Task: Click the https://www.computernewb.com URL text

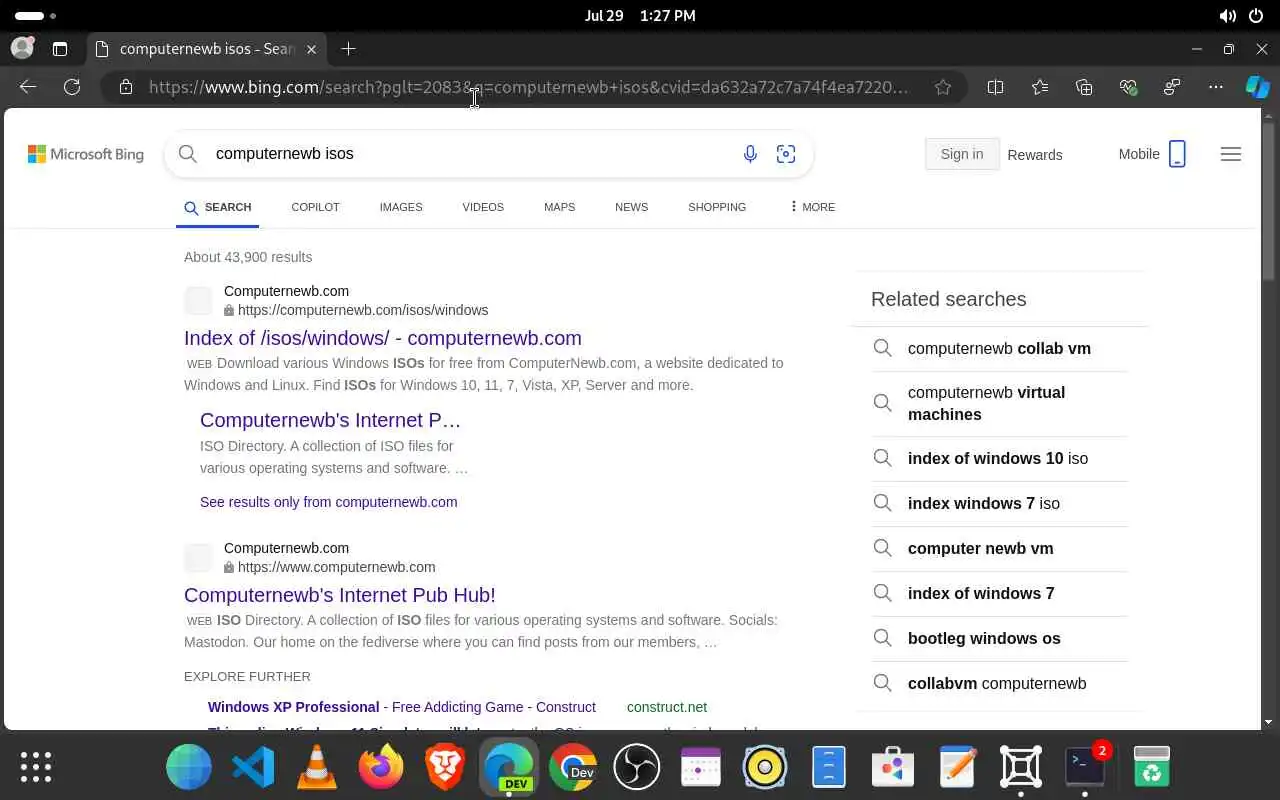Action: point(336,567)
